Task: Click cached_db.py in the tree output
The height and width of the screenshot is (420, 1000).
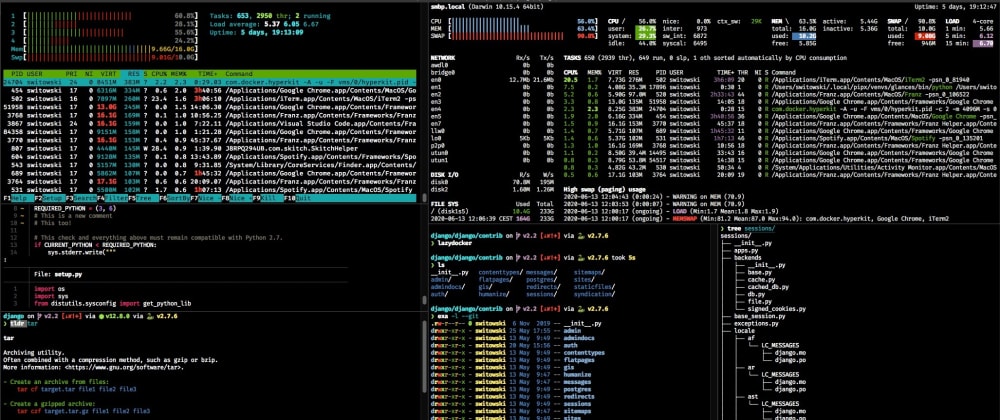Action: 767,287
